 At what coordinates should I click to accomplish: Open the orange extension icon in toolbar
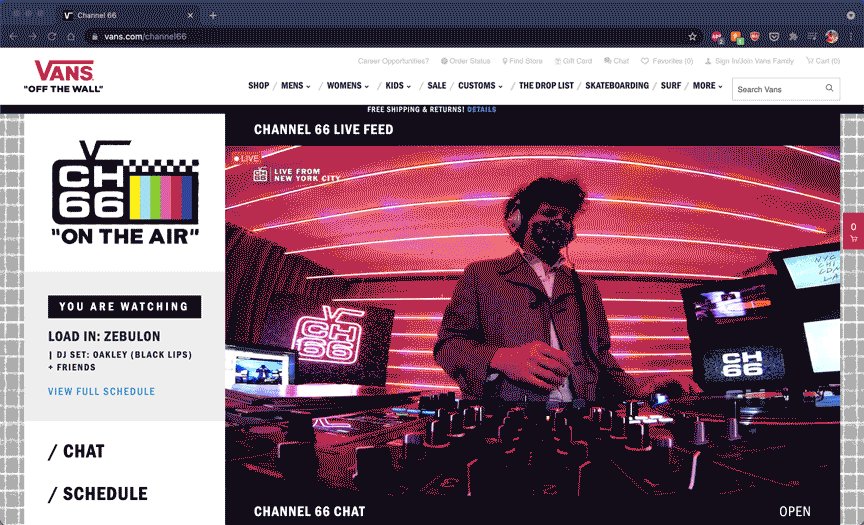point(736,37)
